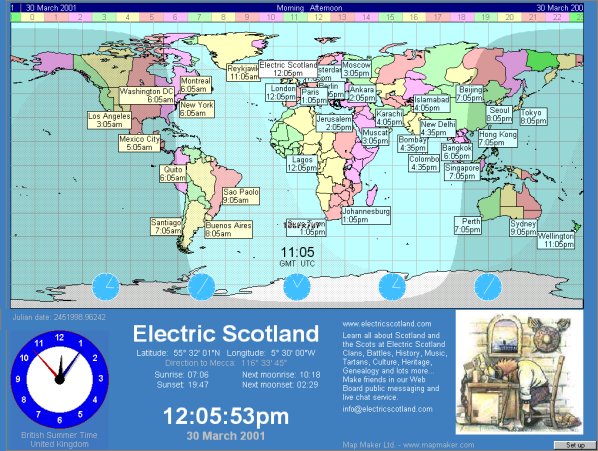Click the Morning label in the top bar

pyautogui.click(x=290, y=8)
